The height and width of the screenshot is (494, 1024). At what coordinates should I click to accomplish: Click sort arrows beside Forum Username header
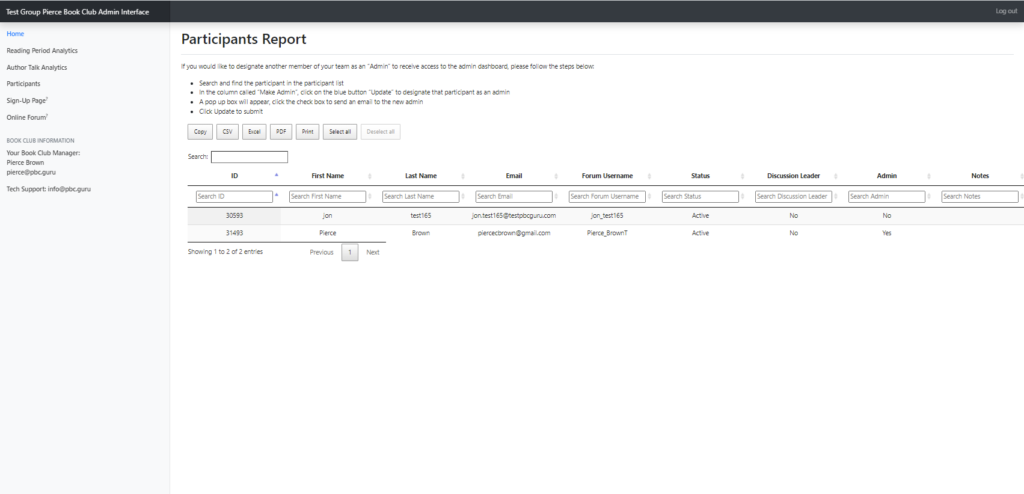tap(650, 176)
